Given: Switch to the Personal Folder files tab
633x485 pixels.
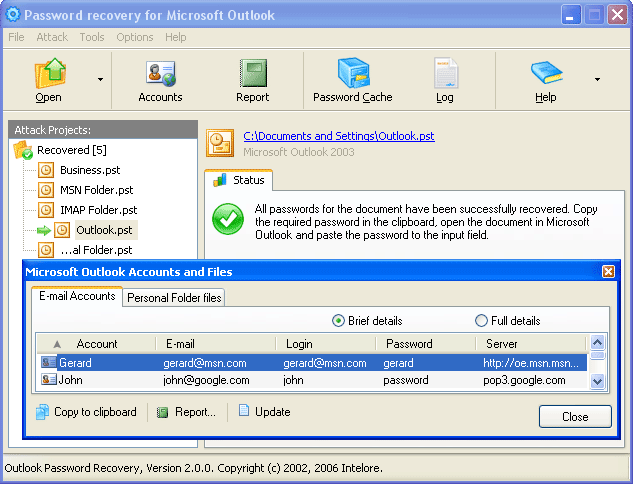Looking at the screenshot, I should (174, 298).
